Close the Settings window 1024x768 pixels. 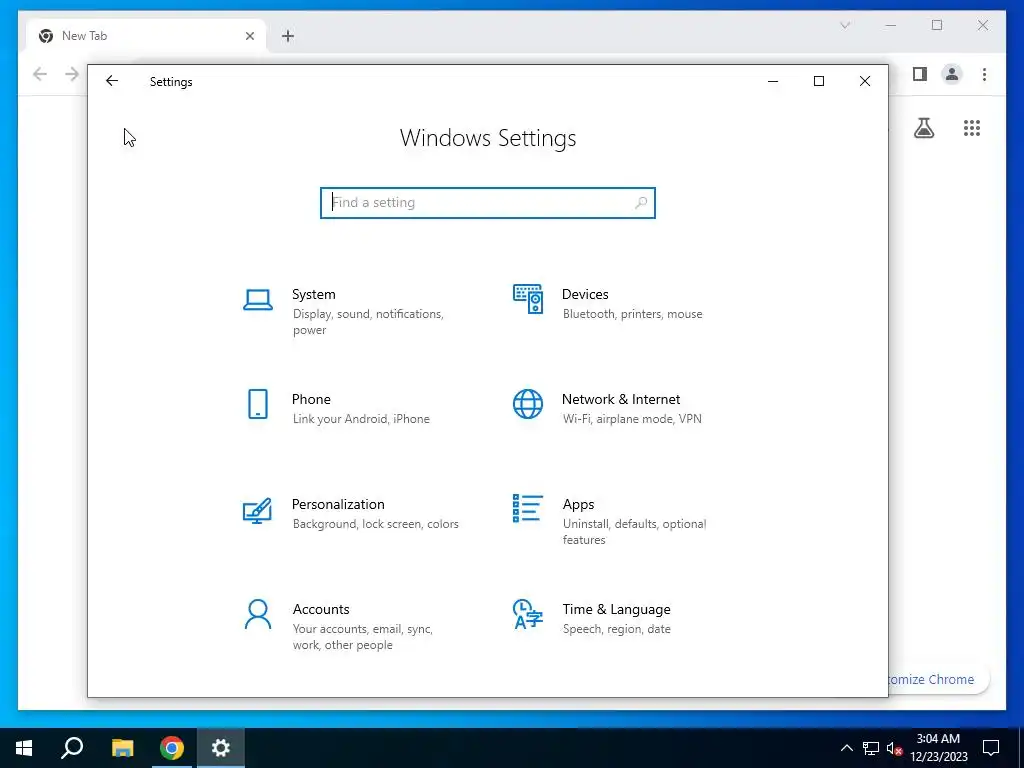(865, 81)
